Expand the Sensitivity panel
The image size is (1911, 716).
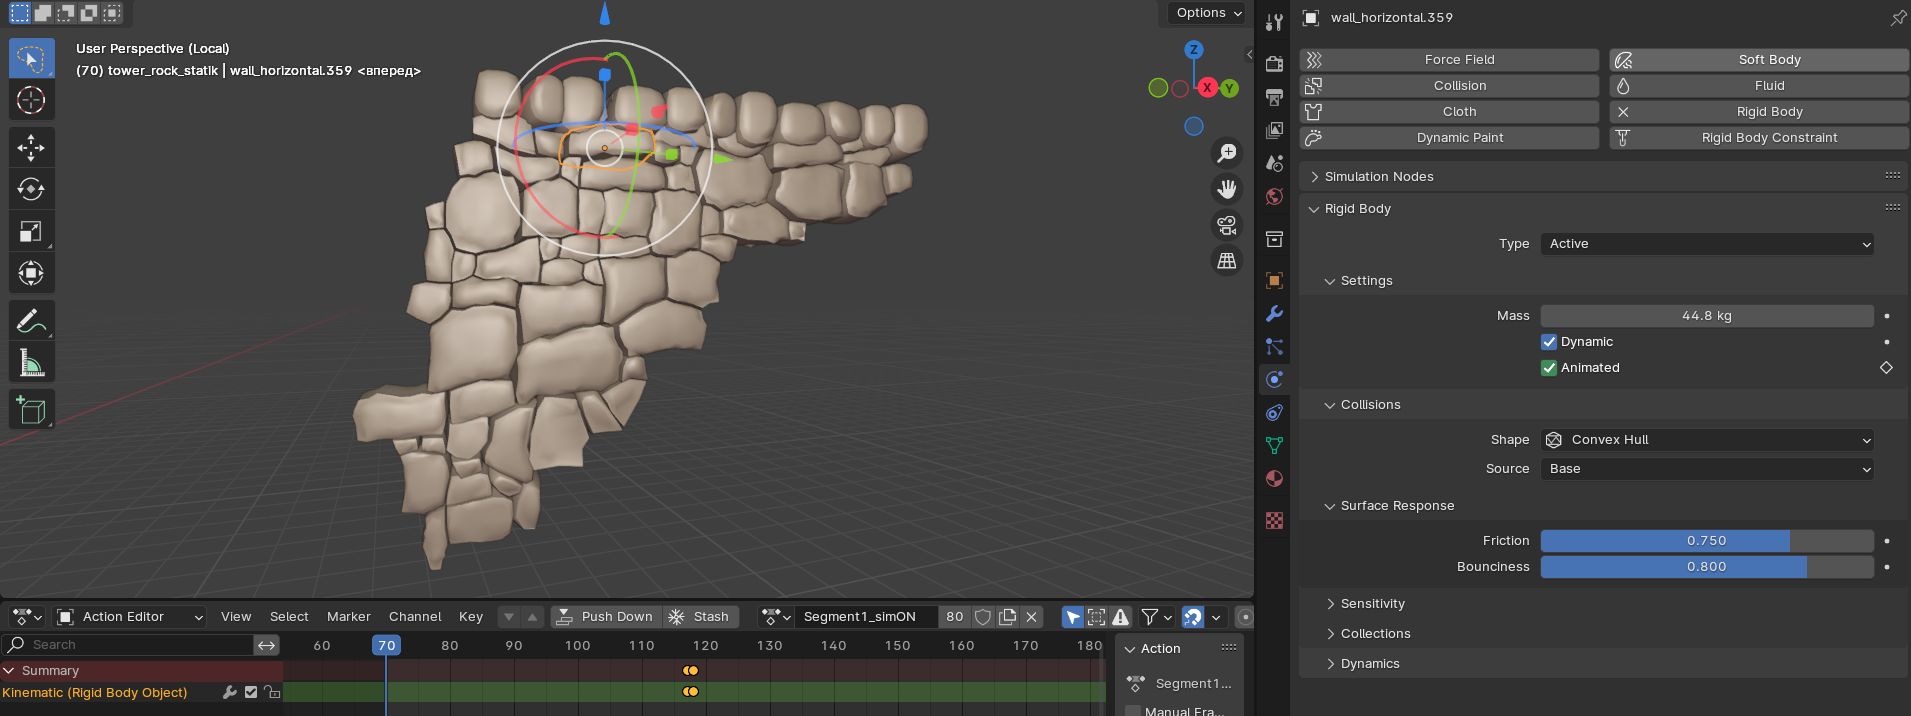pos(1372,604)
